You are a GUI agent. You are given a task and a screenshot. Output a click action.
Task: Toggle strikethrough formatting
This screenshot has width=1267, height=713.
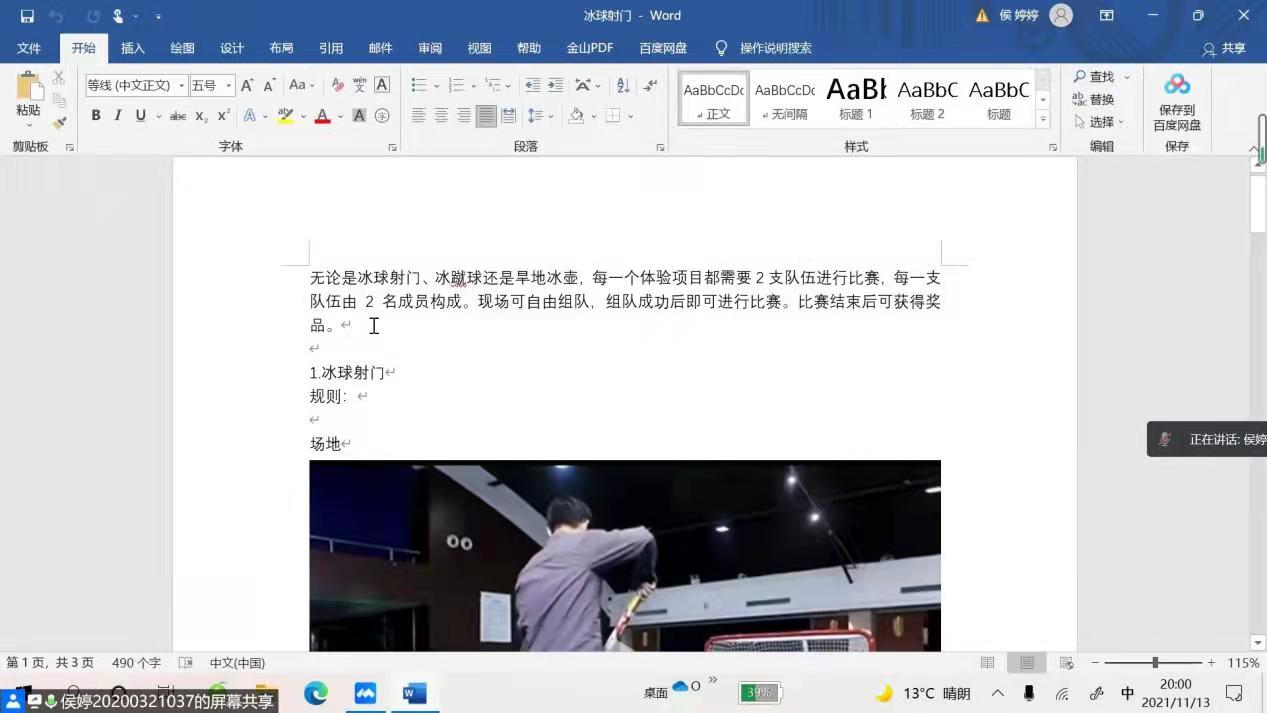tap(178, 117)
